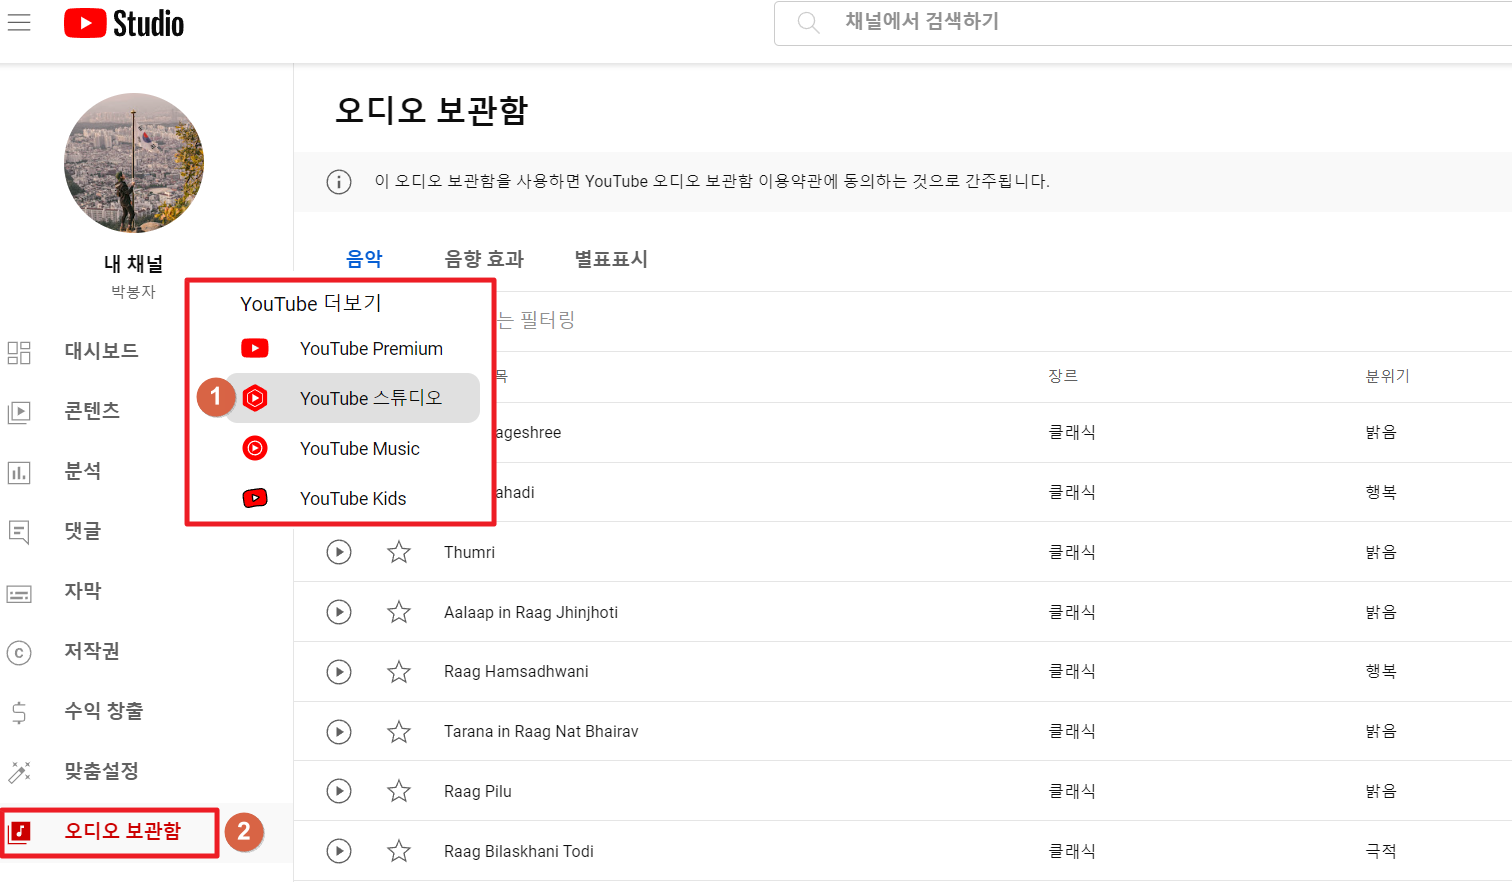1512x882 pixels.
Task: Click the copyright circle-C icon
Action: [x=19, y=653]
